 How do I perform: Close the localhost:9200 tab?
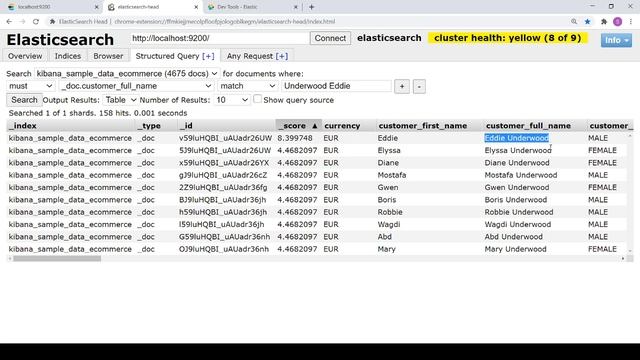point(97,7)
